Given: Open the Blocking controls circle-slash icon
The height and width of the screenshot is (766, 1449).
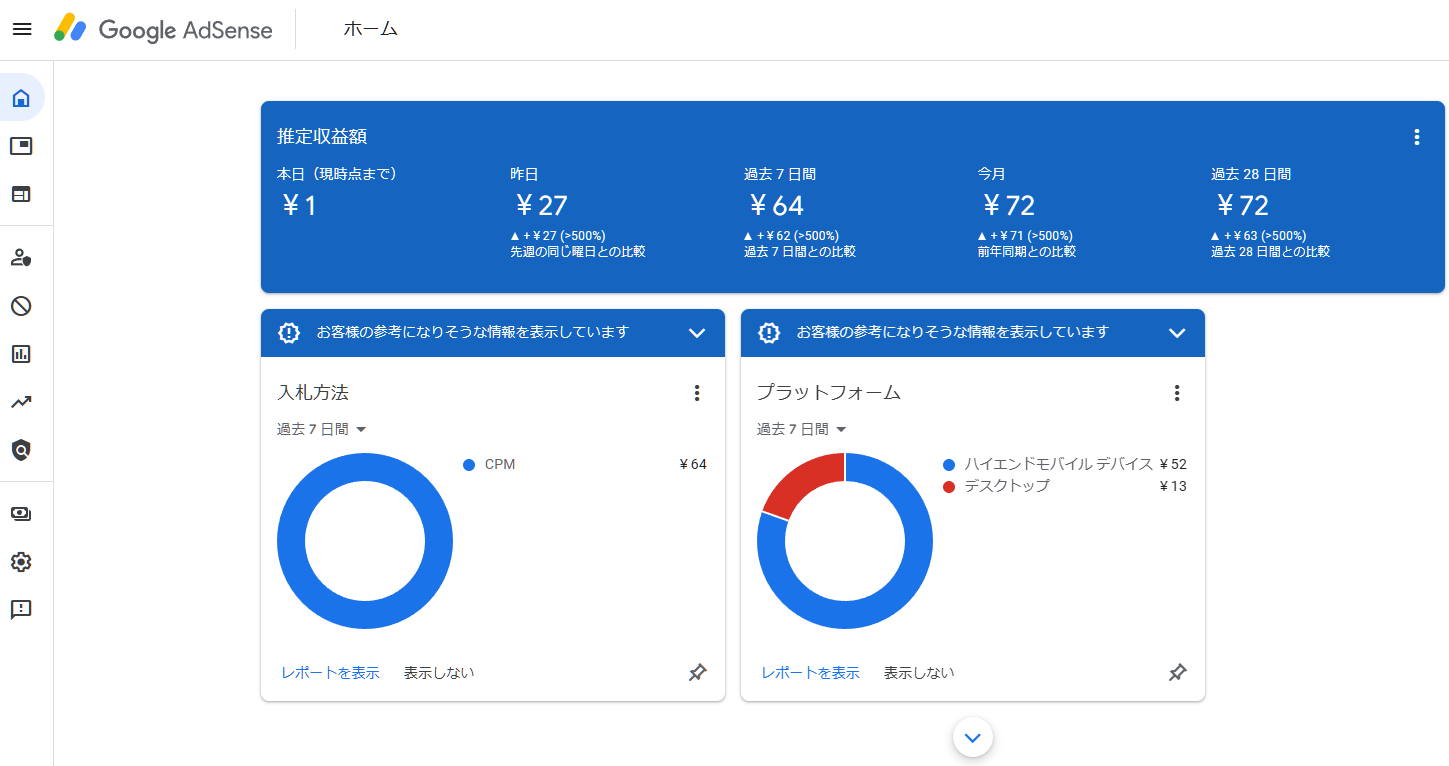Looking at the screenshot, I should [x=21, y=306].
